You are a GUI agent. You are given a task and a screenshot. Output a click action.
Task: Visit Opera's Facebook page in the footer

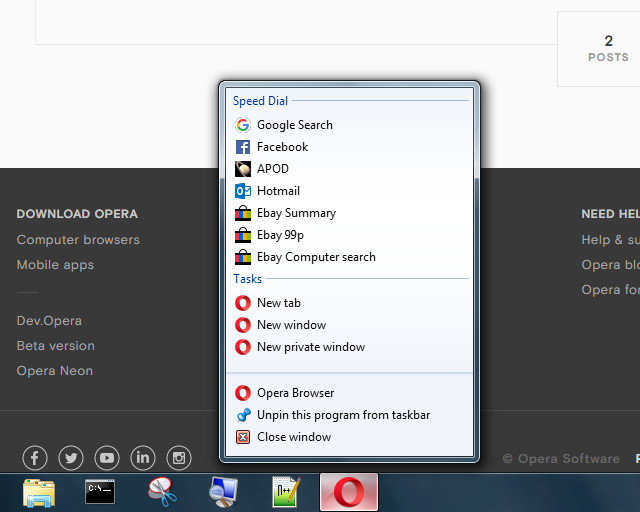pyautogui.click(x=35, y=458)
